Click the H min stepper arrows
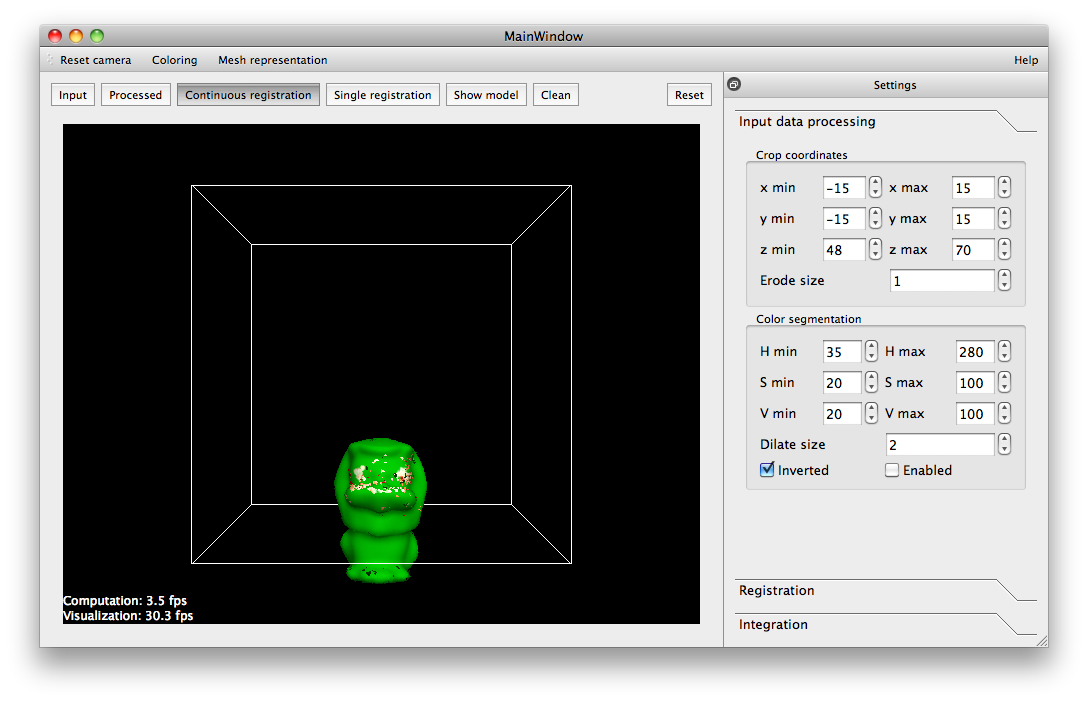This screenshot has height=702, width=1088. point(872,351)
